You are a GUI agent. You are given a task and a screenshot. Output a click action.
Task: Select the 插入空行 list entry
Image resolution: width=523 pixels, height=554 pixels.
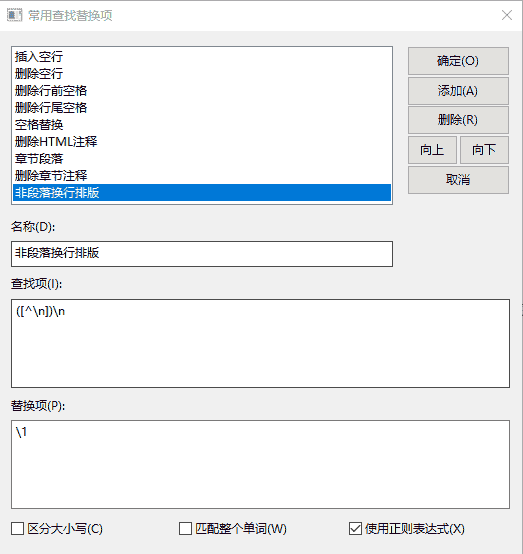pyautogui.click(x=202, y=57)
